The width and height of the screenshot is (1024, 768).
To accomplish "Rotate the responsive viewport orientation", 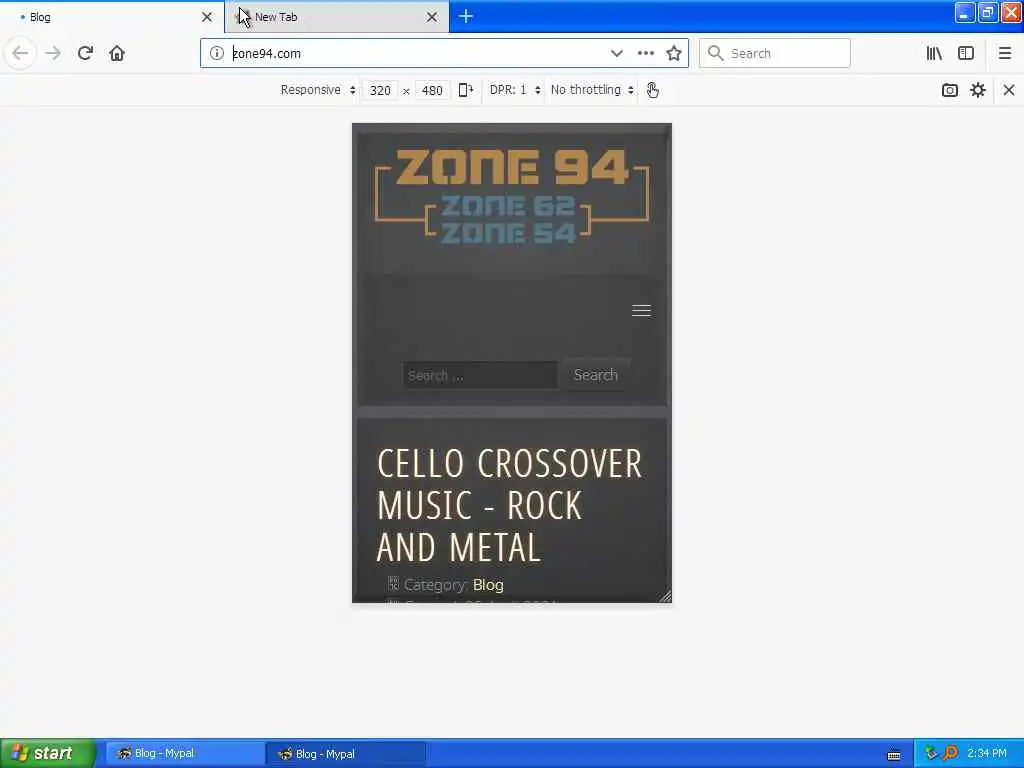I will point(465,89).
